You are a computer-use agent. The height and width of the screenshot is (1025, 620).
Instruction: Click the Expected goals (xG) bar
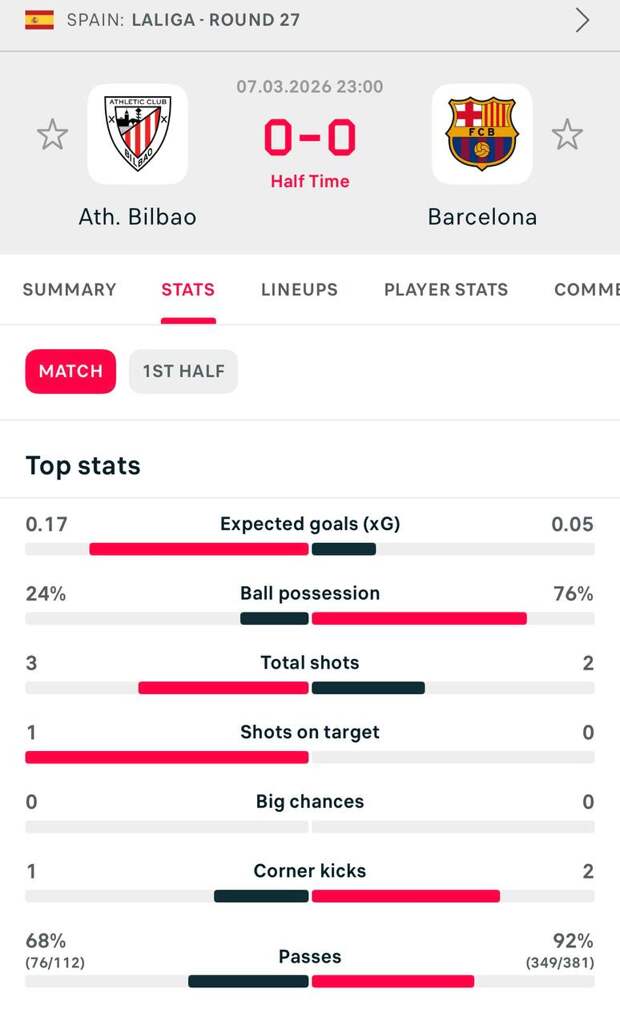[310, 549]
